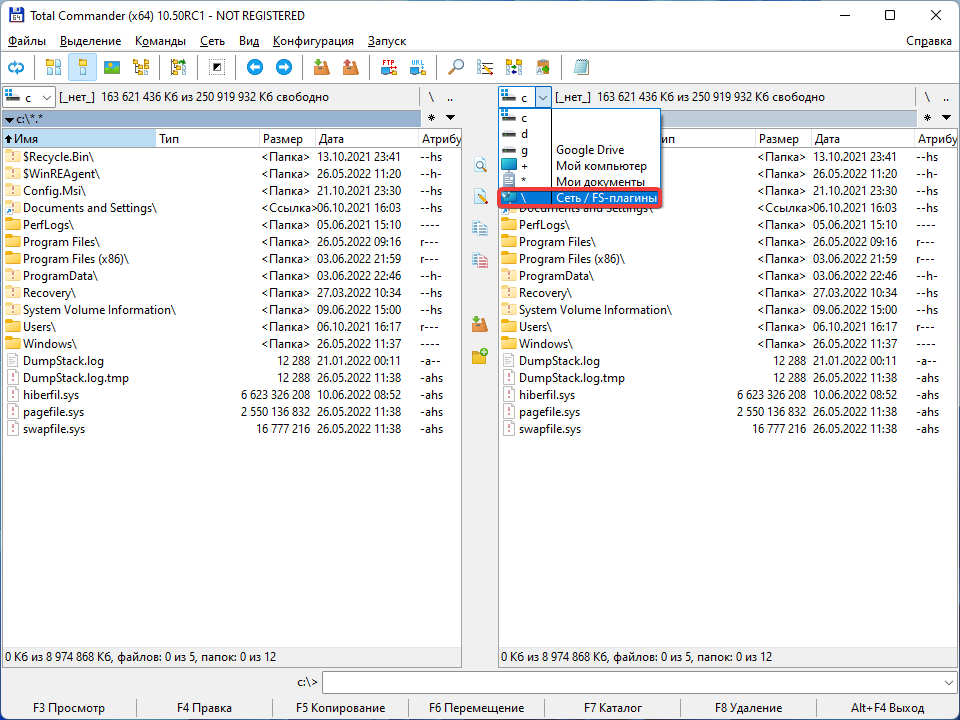Select Сеть / FS-плагины in drive list

coord(580,197)
